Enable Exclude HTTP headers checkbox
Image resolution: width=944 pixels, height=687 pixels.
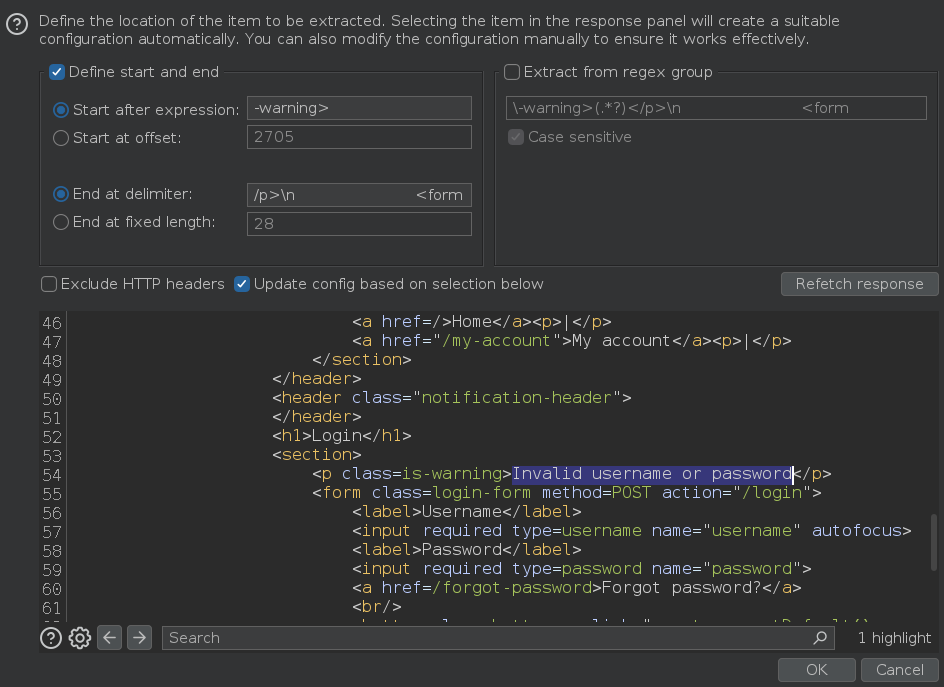tap(49, 284)
